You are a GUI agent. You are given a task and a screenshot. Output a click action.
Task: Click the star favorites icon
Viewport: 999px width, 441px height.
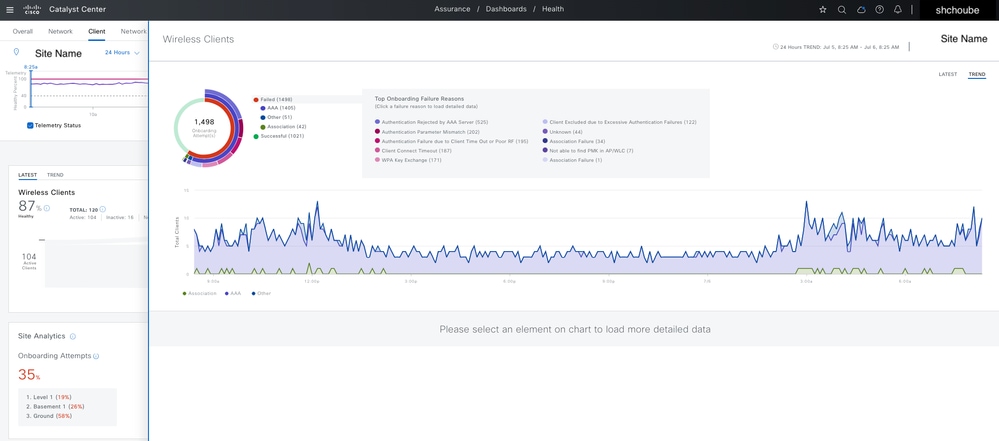click(823, 10)
